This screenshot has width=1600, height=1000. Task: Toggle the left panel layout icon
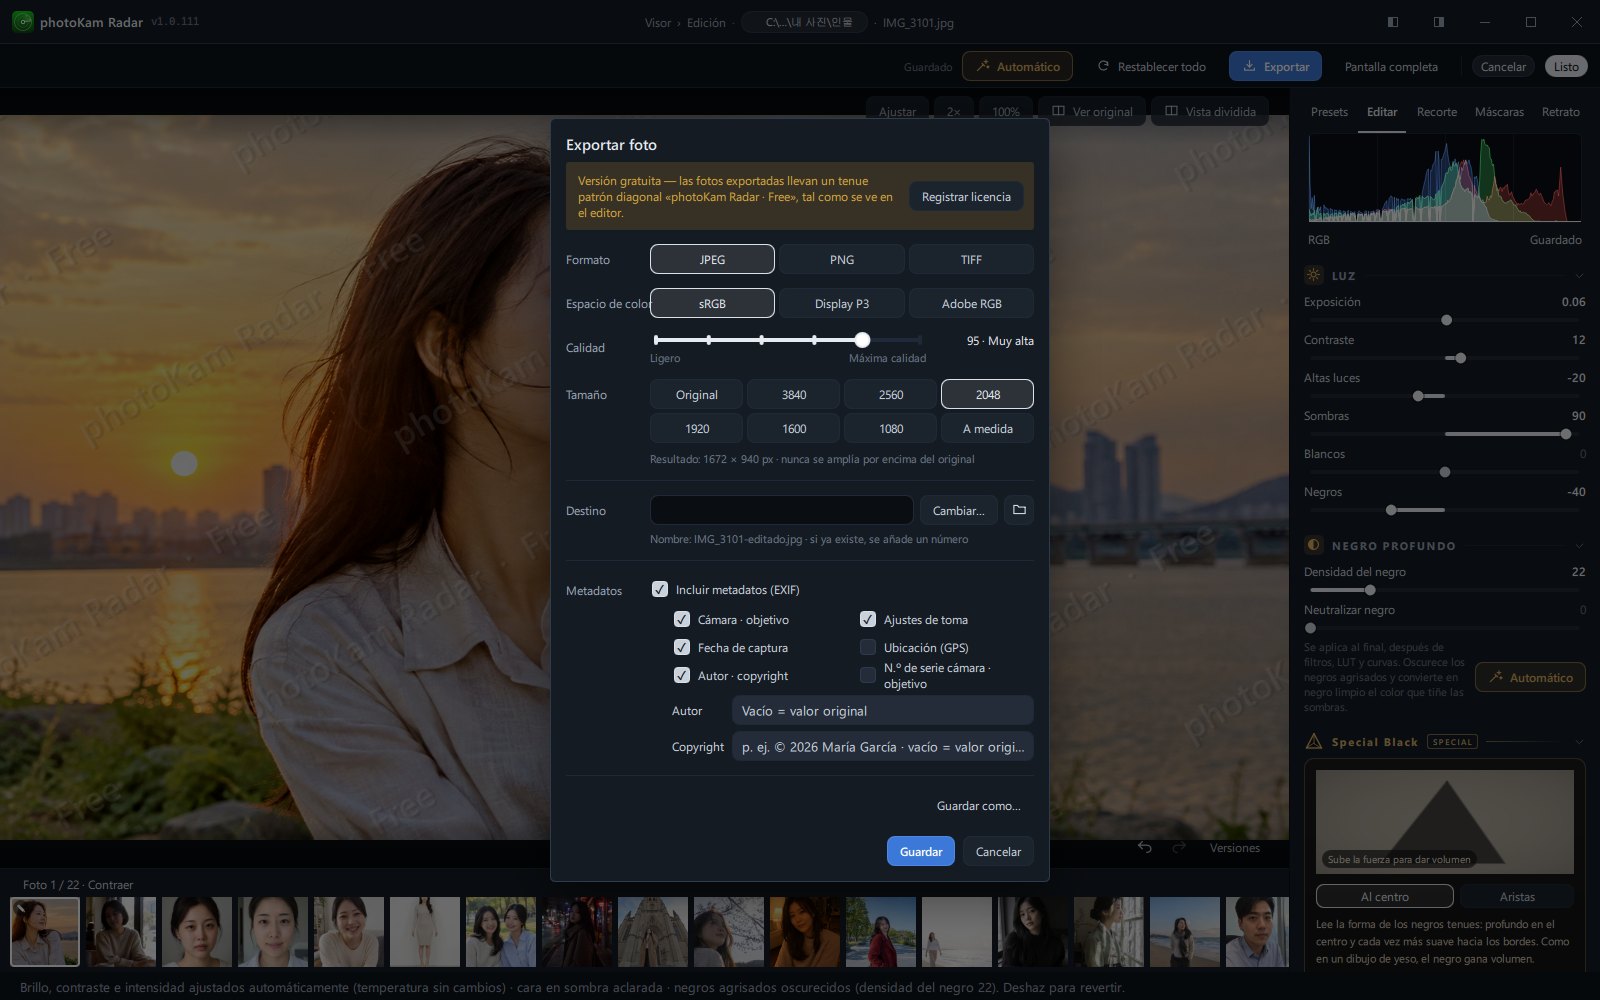(1393, 22)
